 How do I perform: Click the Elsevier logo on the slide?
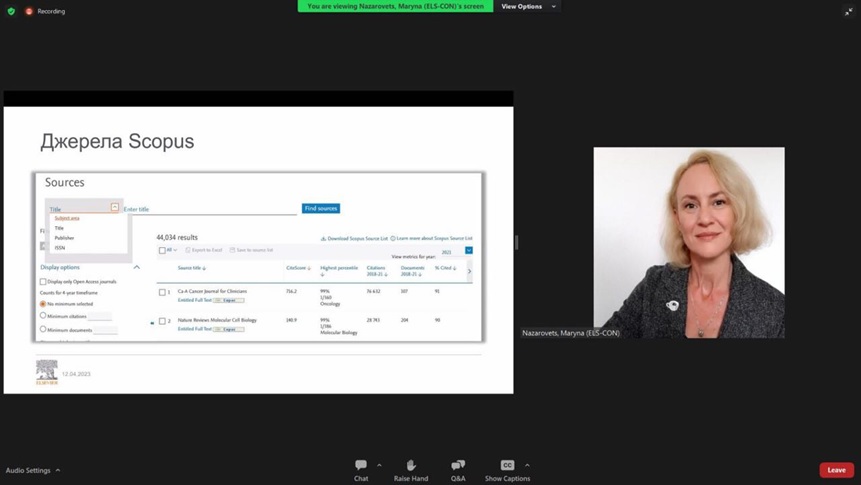(x=47, y=372)
